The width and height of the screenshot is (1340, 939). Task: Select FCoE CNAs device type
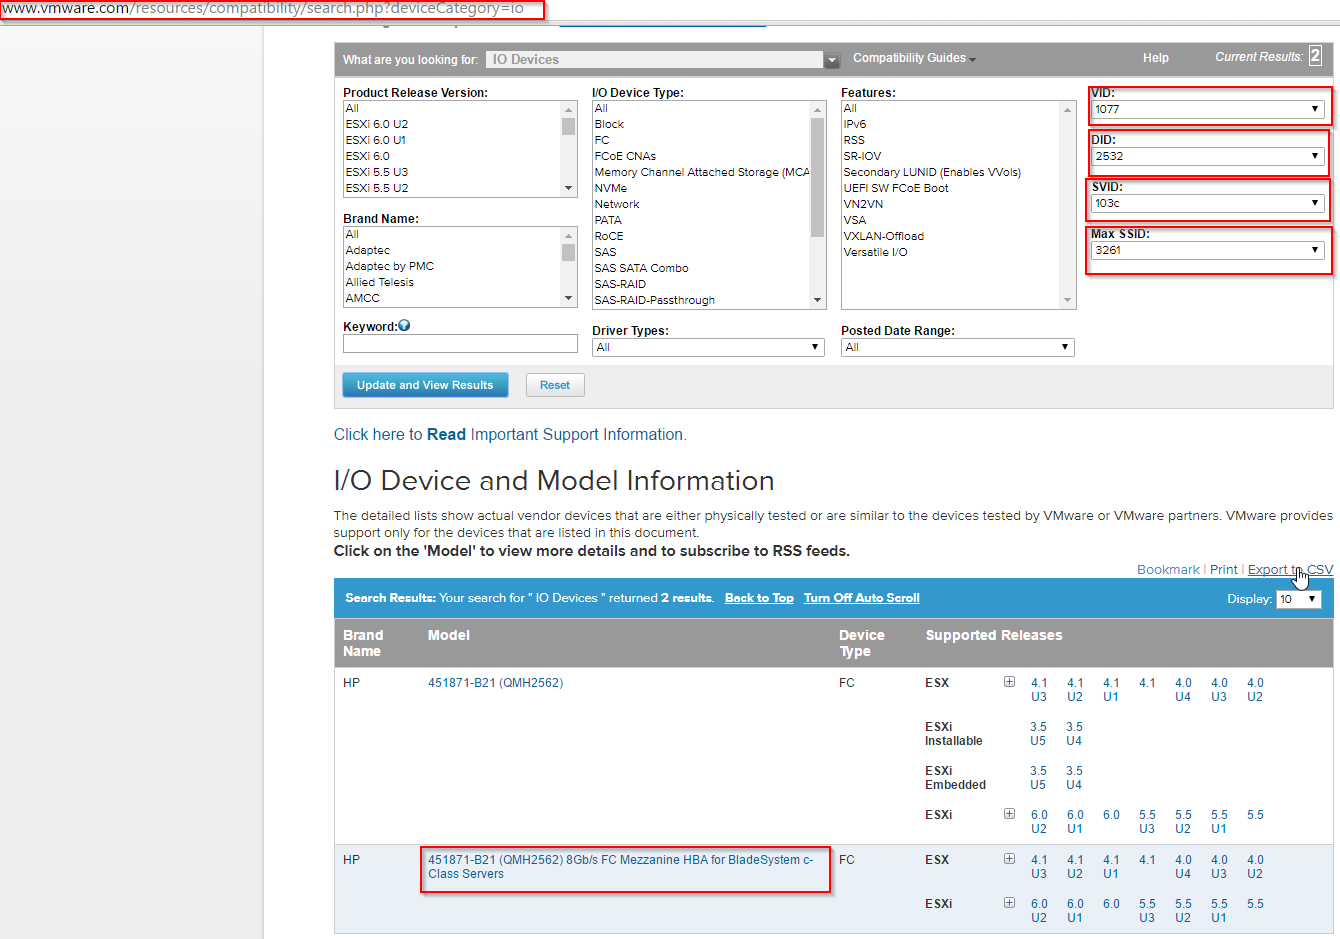625,156
